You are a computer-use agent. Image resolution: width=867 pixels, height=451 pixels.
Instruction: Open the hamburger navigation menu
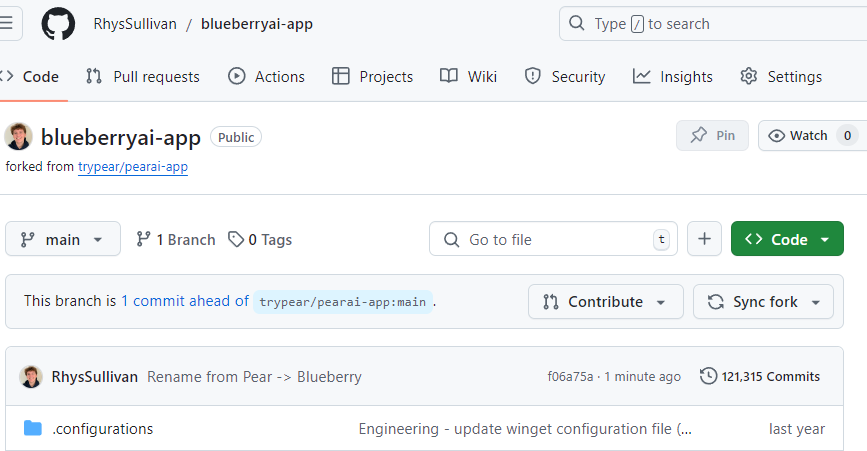[x=8, y=23]
